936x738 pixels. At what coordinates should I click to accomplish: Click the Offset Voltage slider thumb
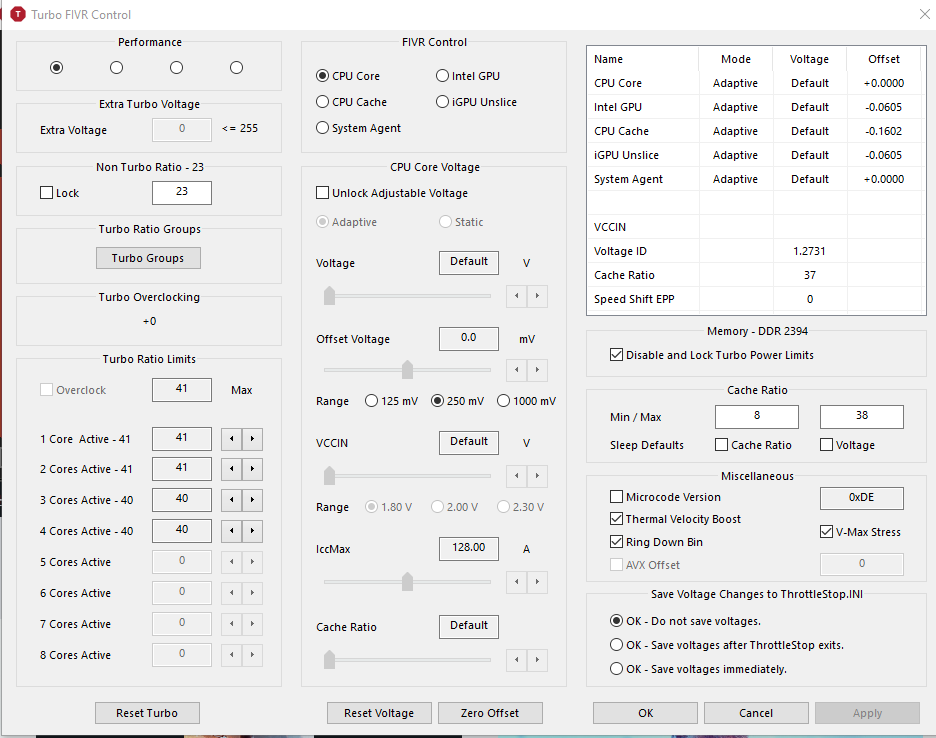[x=408, y=369]
